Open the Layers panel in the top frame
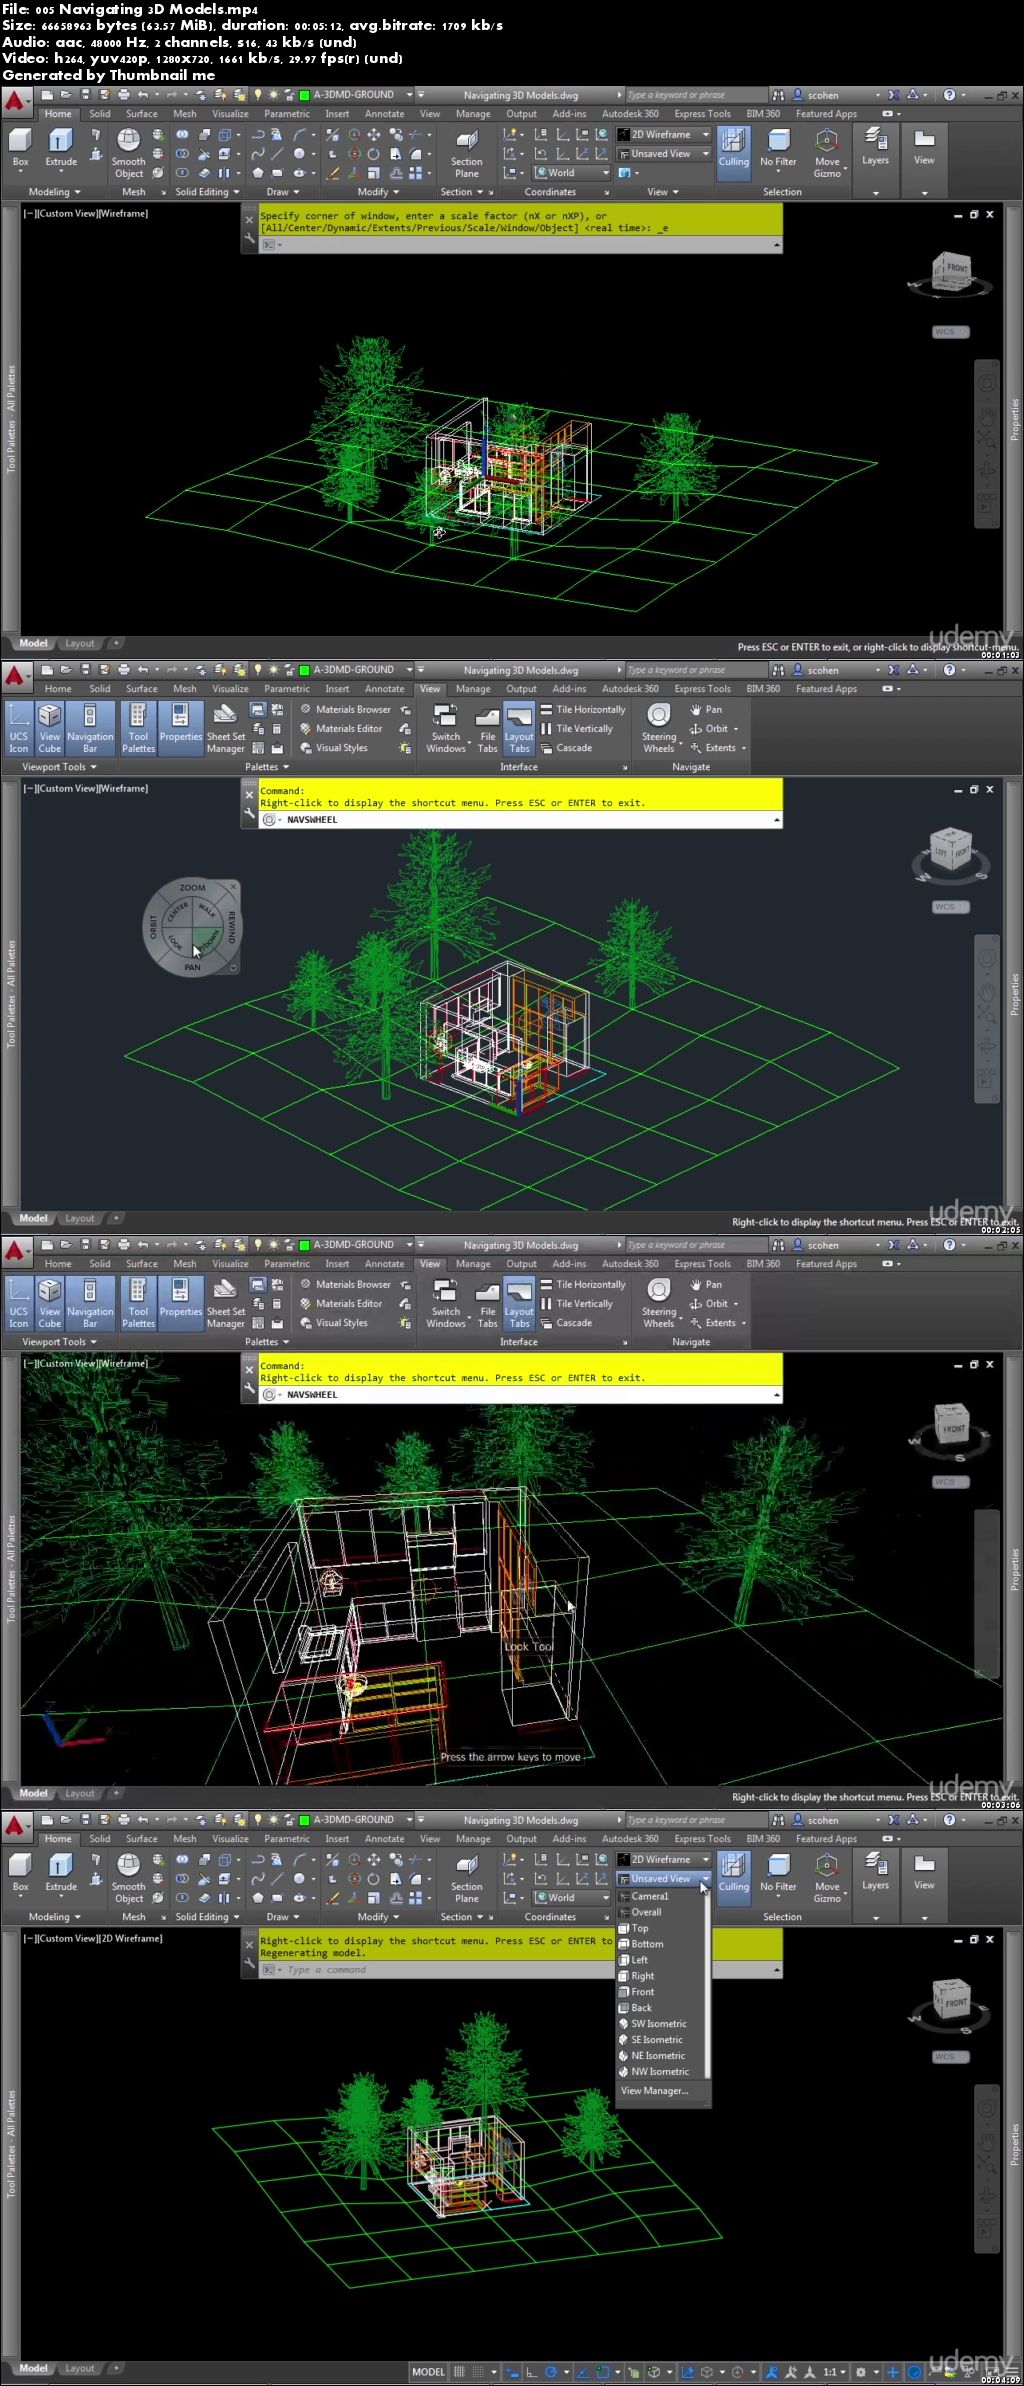 (875, 147)
